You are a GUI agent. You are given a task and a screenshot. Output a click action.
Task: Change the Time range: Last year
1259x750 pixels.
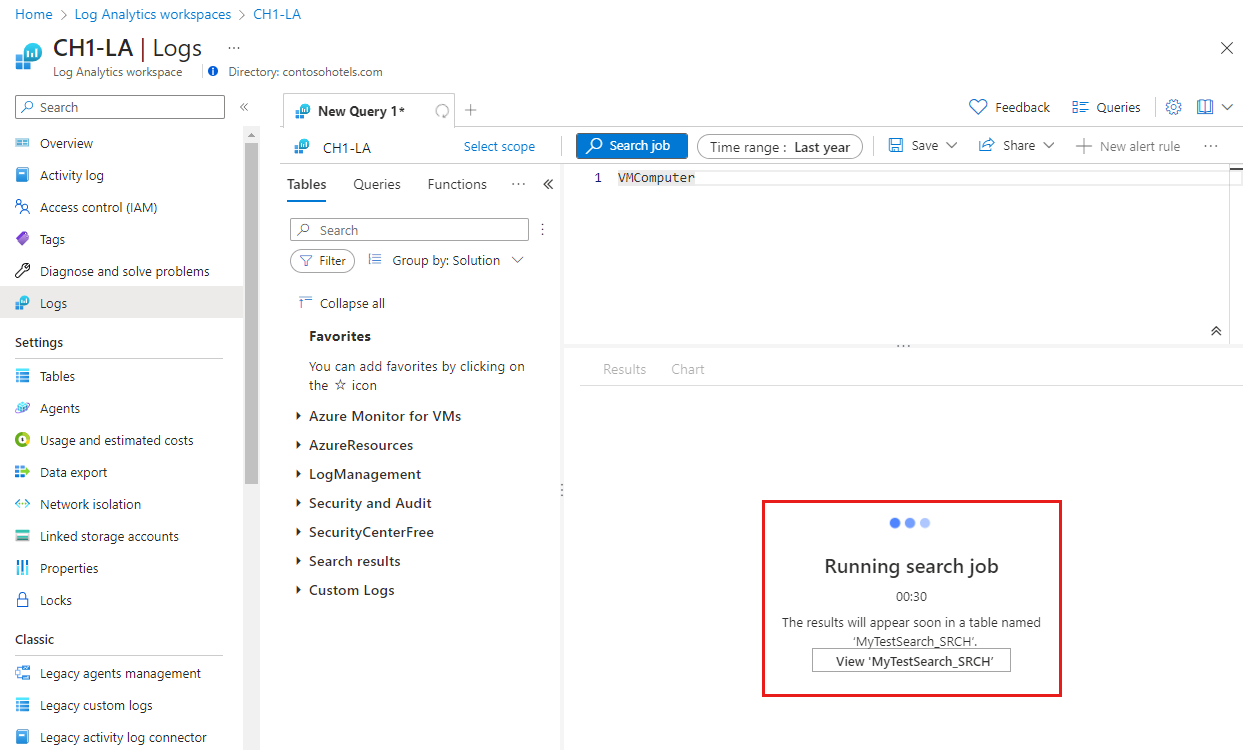point(779,147)
